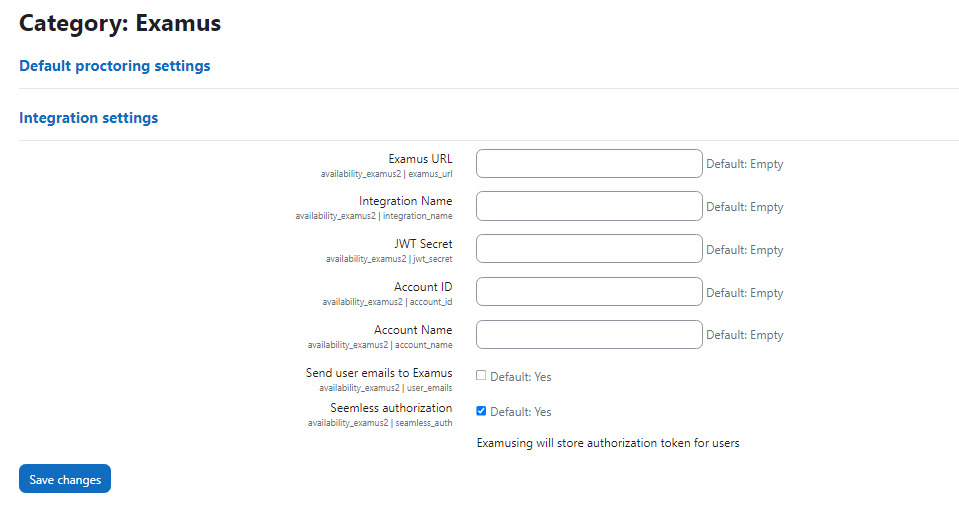Click the authorization token description text
959x530 pixels.
(x=608, y=443)
